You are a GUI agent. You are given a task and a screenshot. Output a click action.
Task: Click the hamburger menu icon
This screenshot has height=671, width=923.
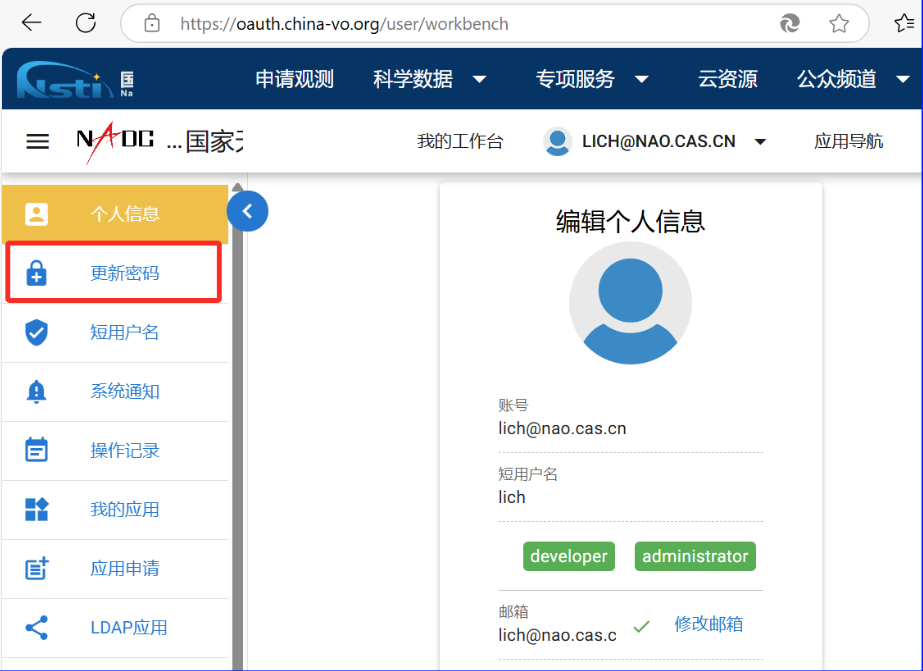point(37,142)
